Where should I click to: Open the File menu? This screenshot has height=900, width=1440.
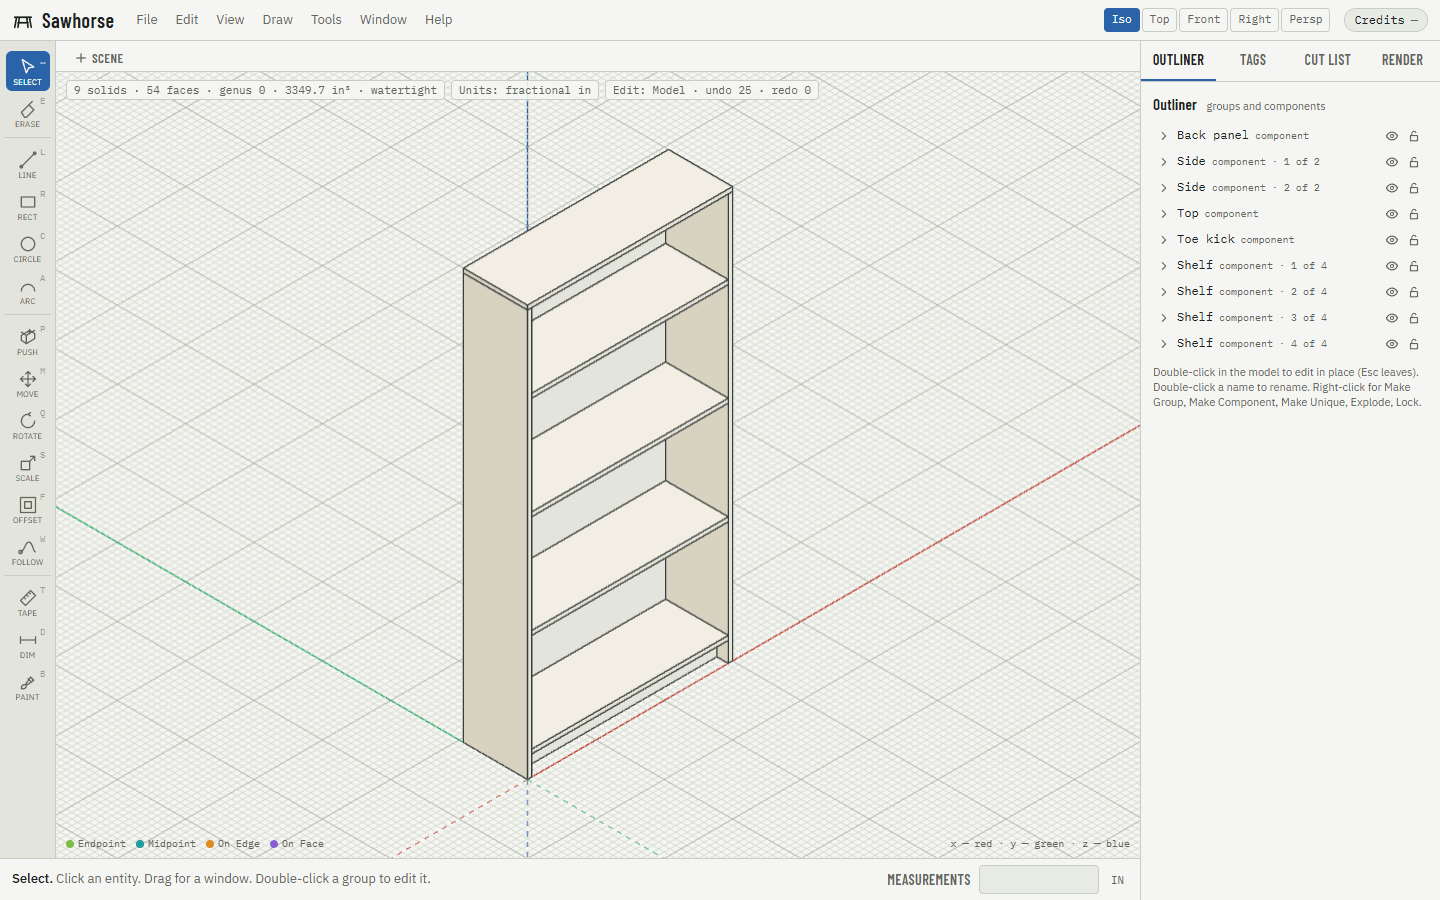click(147, 20)
